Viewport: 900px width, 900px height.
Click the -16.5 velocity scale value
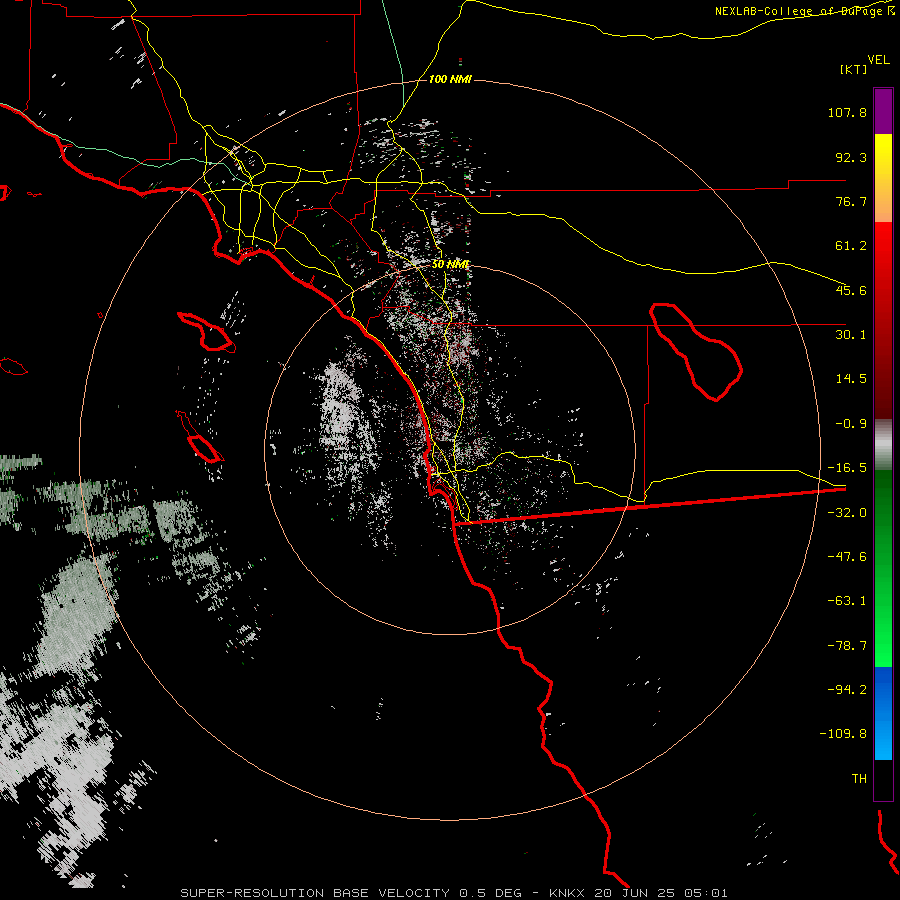pos(847,468)
